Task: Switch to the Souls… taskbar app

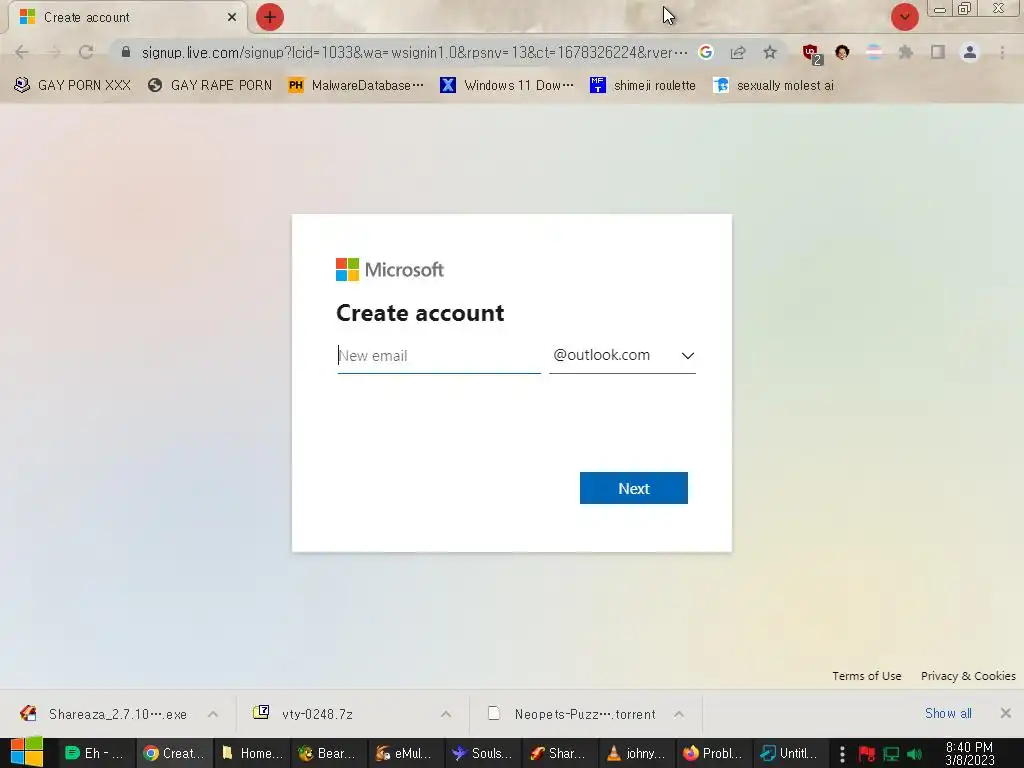Action: pos(483,753)
